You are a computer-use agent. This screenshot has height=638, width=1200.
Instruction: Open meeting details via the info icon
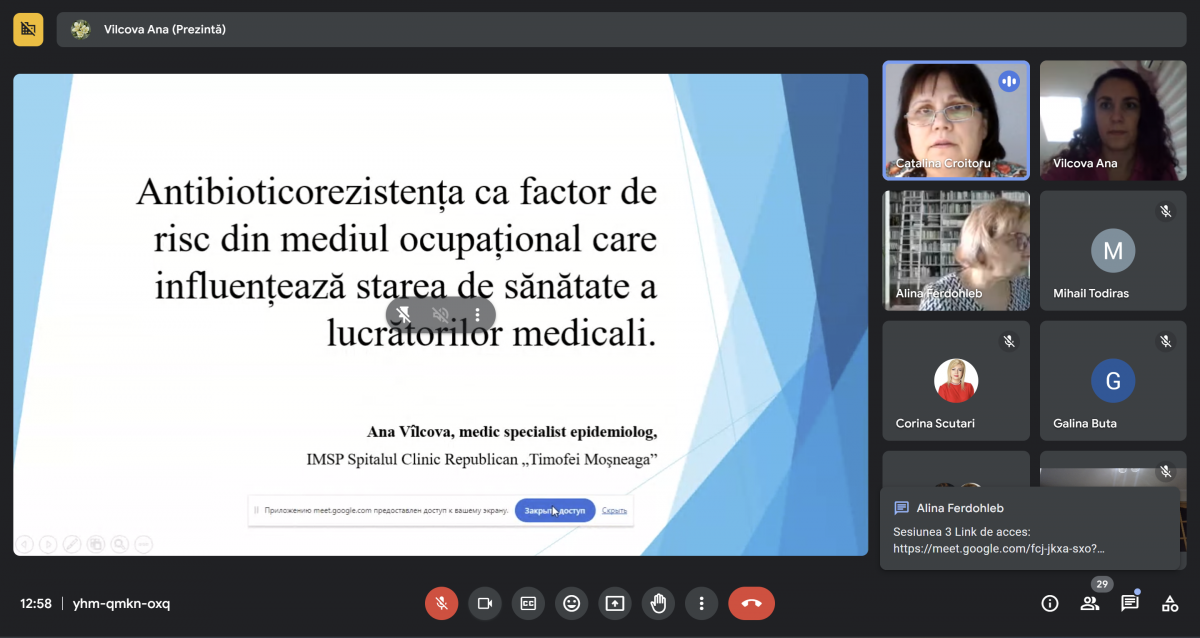point(1049,603)
